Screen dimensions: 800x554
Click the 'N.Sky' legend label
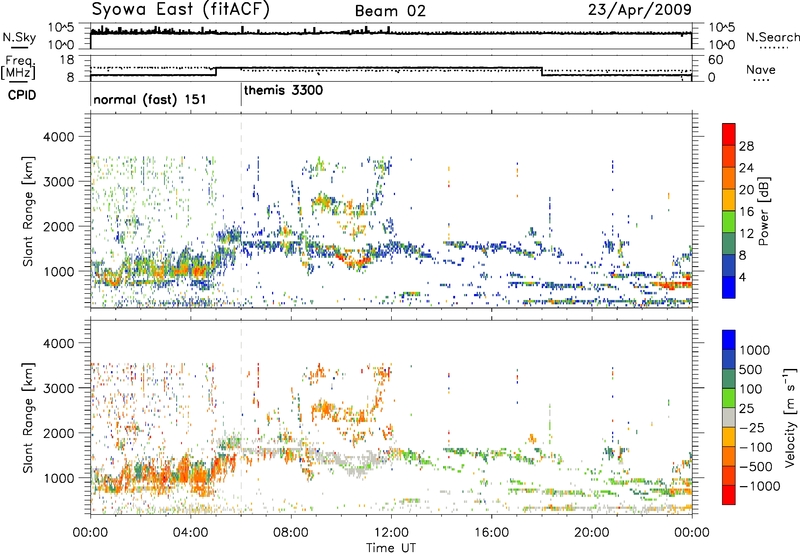(x=19, y=37)
